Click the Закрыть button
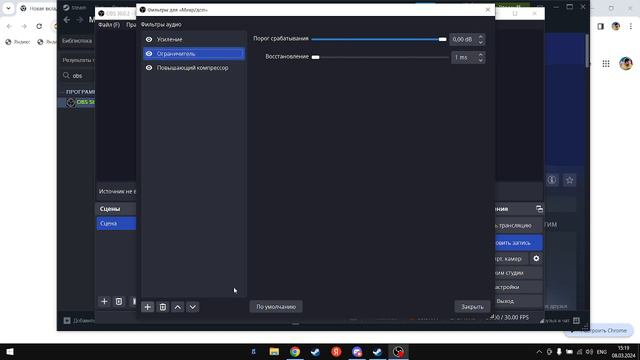The image size is (640, 360). click(472, 307)
